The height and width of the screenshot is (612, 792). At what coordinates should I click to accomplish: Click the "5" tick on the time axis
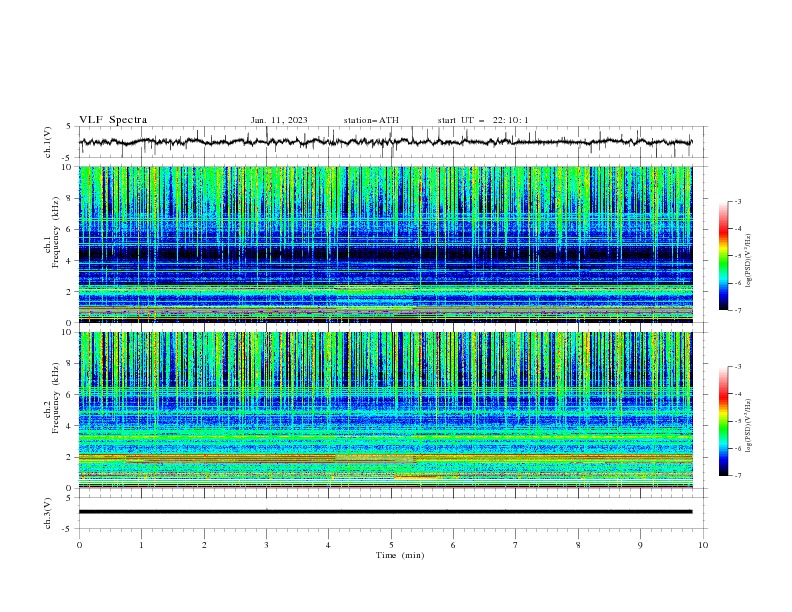pyautogui.click(x=391, y=545)
